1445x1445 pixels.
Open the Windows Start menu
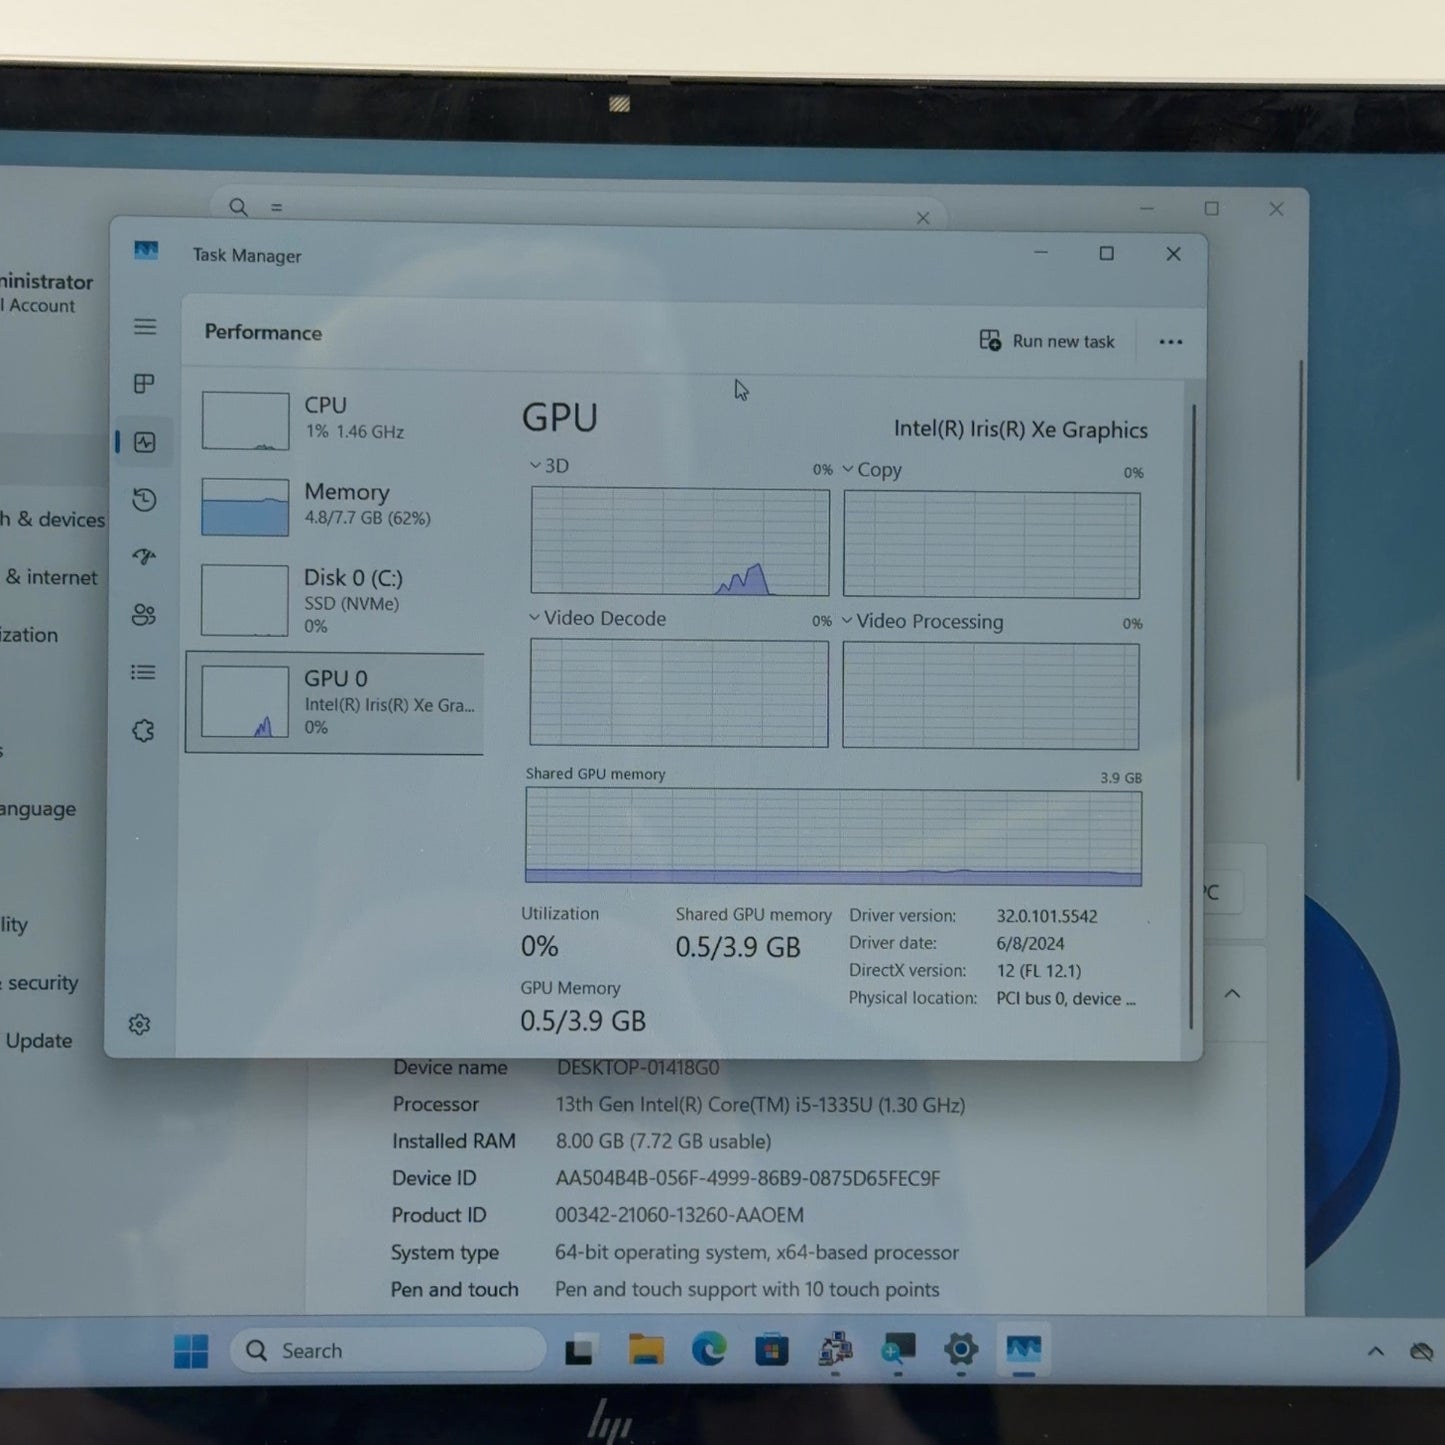click(x=191, y=1351)
